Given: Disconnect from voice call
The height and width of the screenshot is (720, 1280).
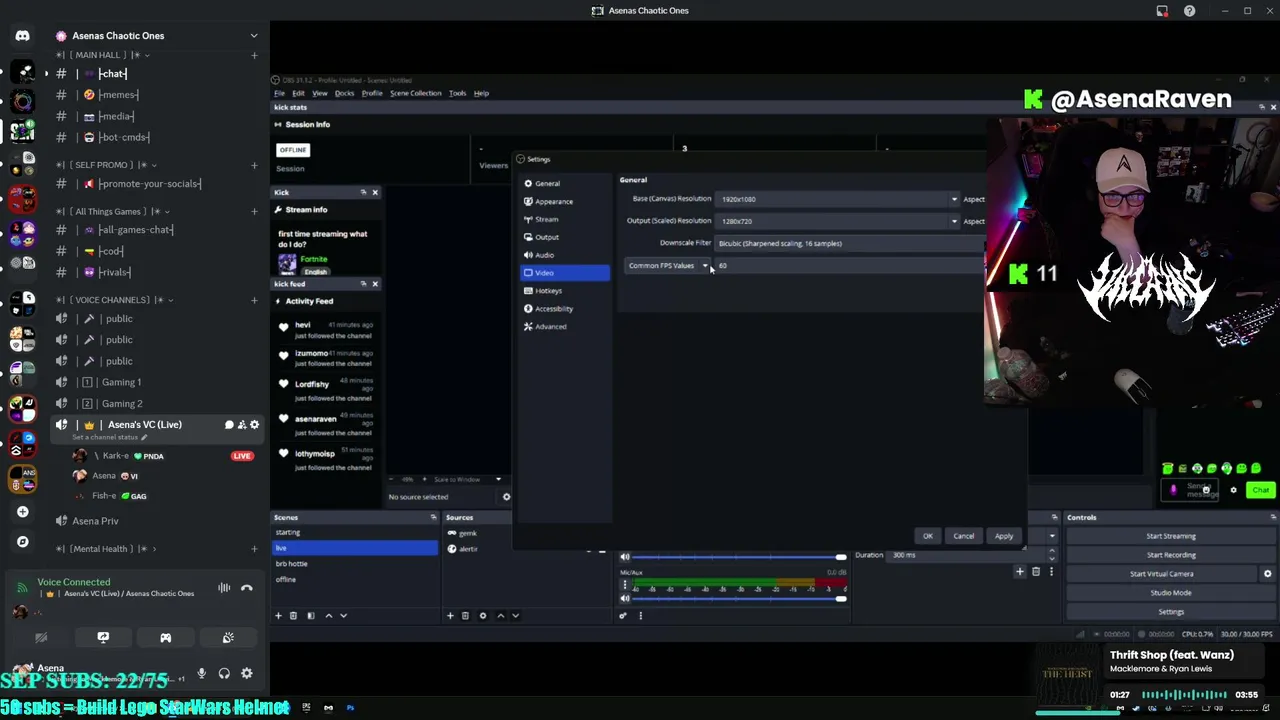Looking at the screenshot, I should (x=247, y=588).
